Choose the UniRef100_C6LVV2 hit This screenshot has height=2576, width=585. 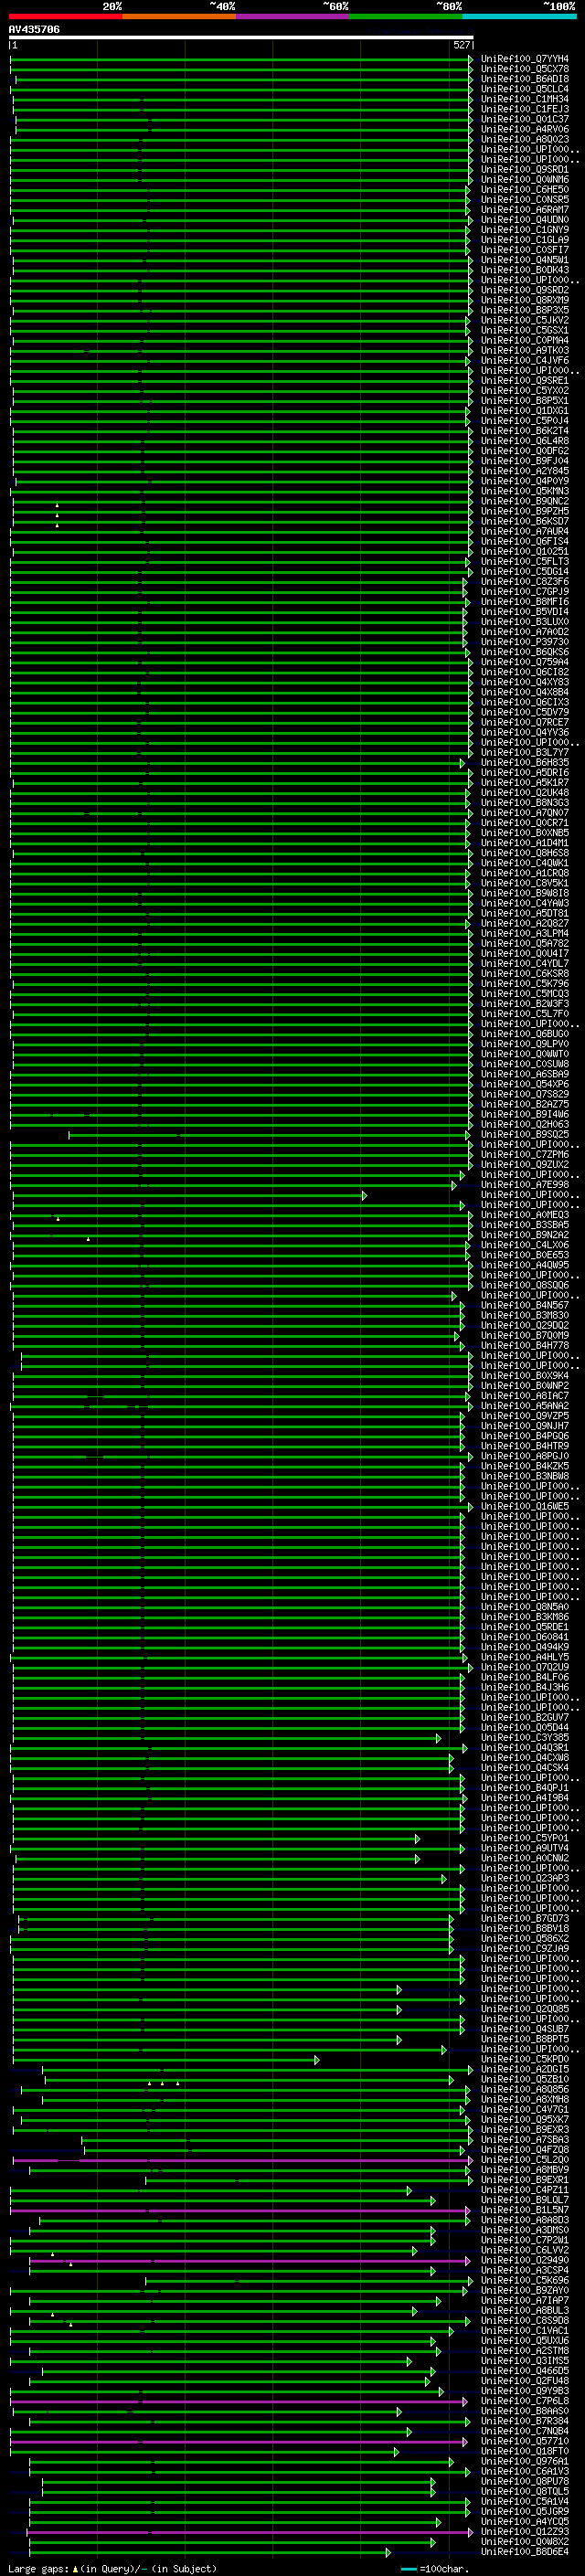tap(525, 2250)
